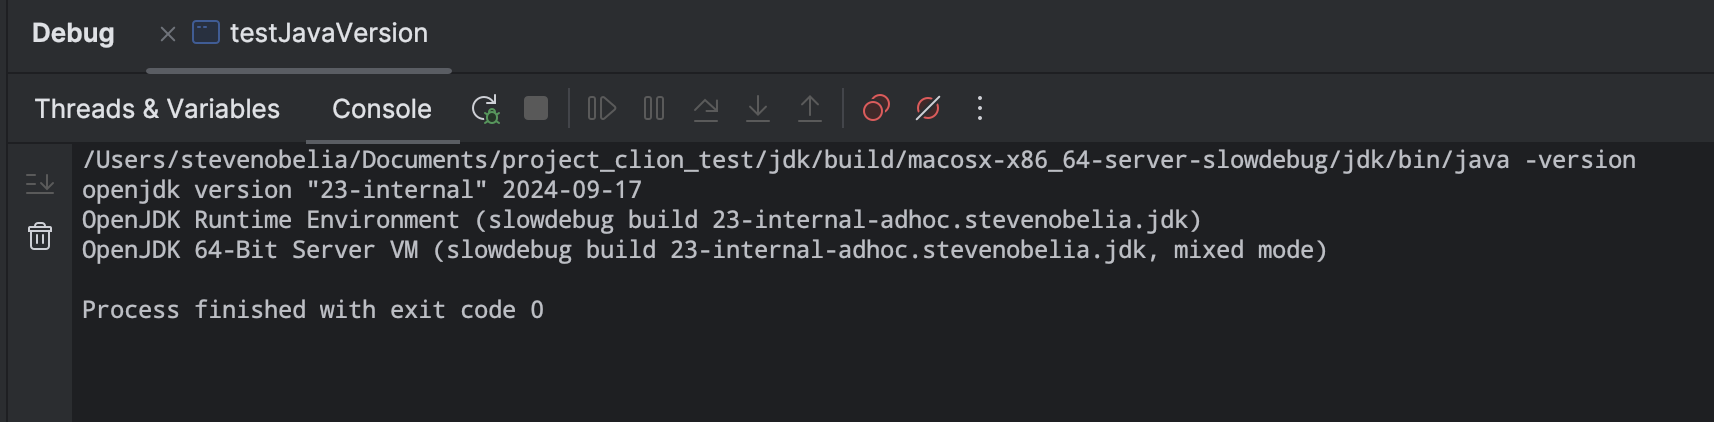
Task: Click the "Process finished with exit code 0" line
Action: click(x=312, y=310)
